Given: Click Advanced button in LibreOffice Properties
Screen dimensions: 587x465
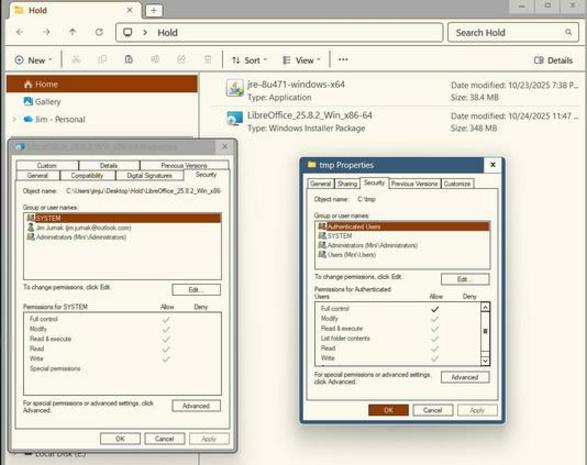Looking at the screenshot, I should (x=196, y=405).
